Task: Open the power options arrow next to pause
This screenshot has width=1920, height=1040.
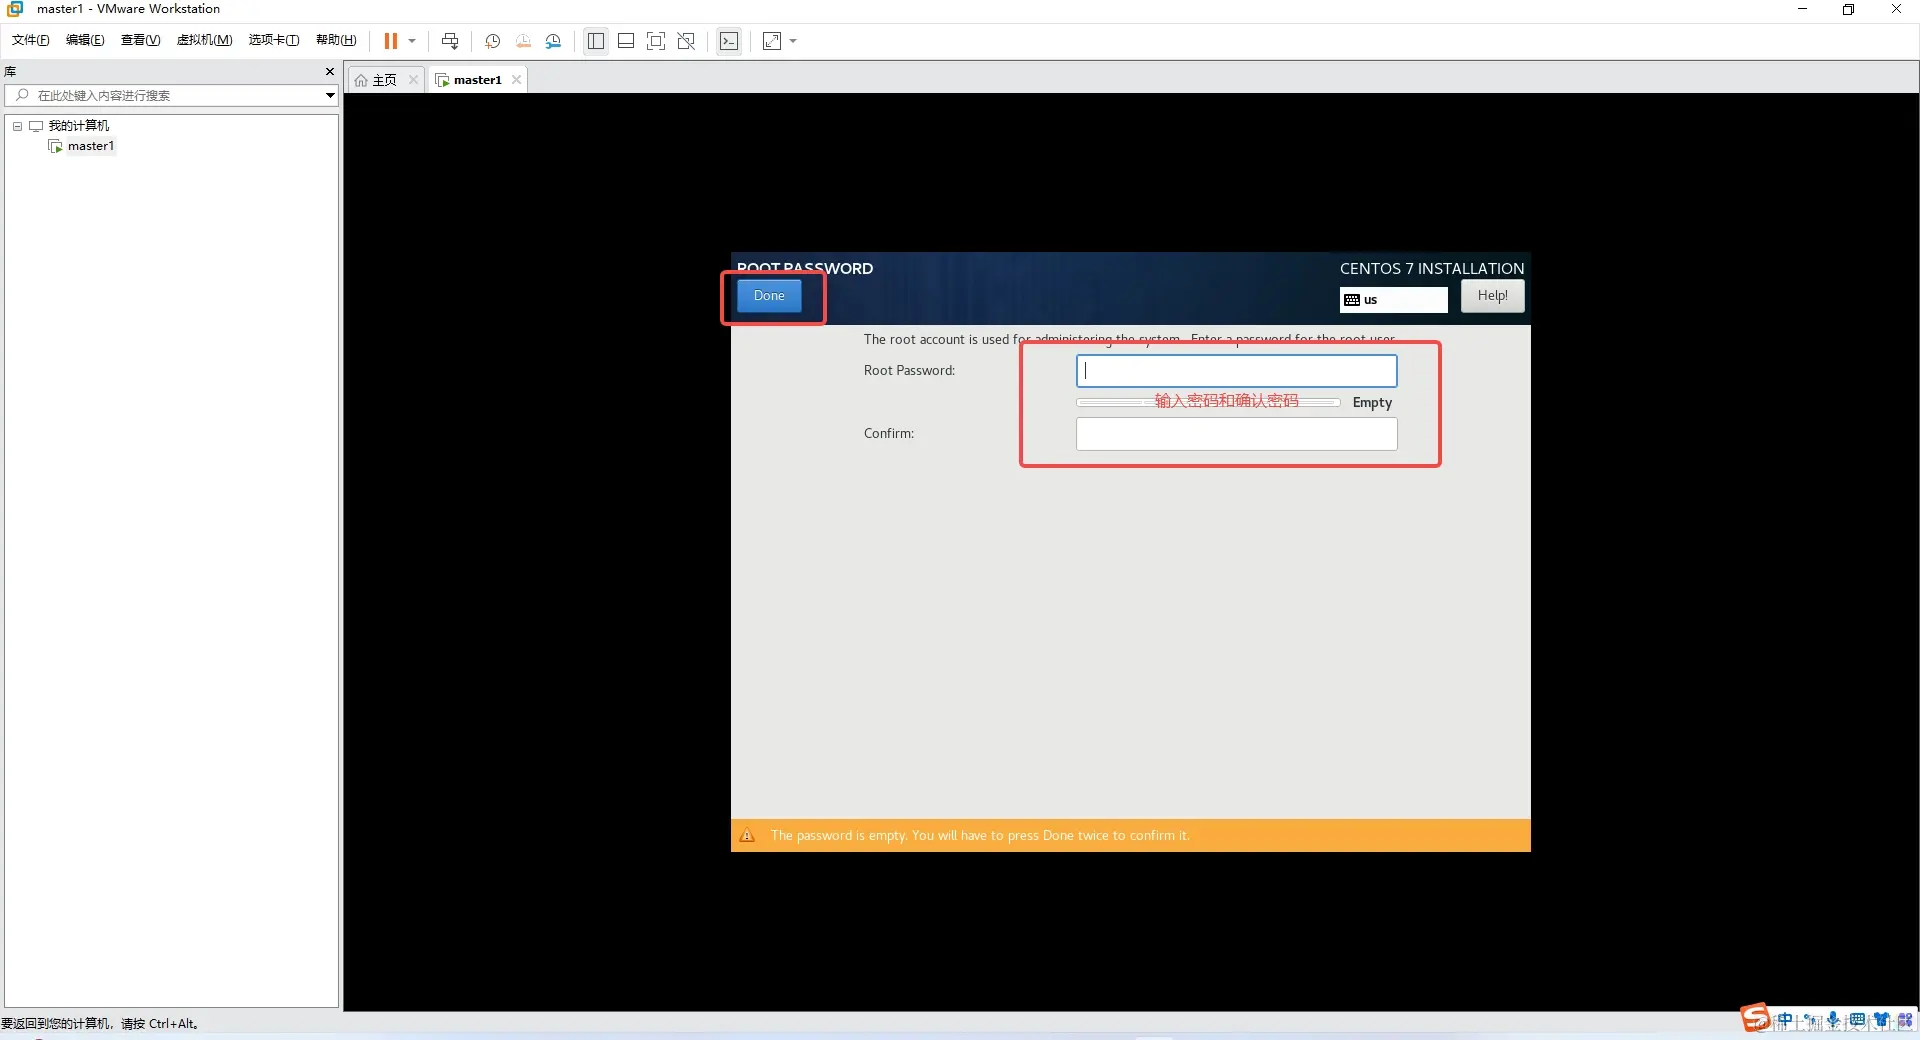Action: [412, 41]
